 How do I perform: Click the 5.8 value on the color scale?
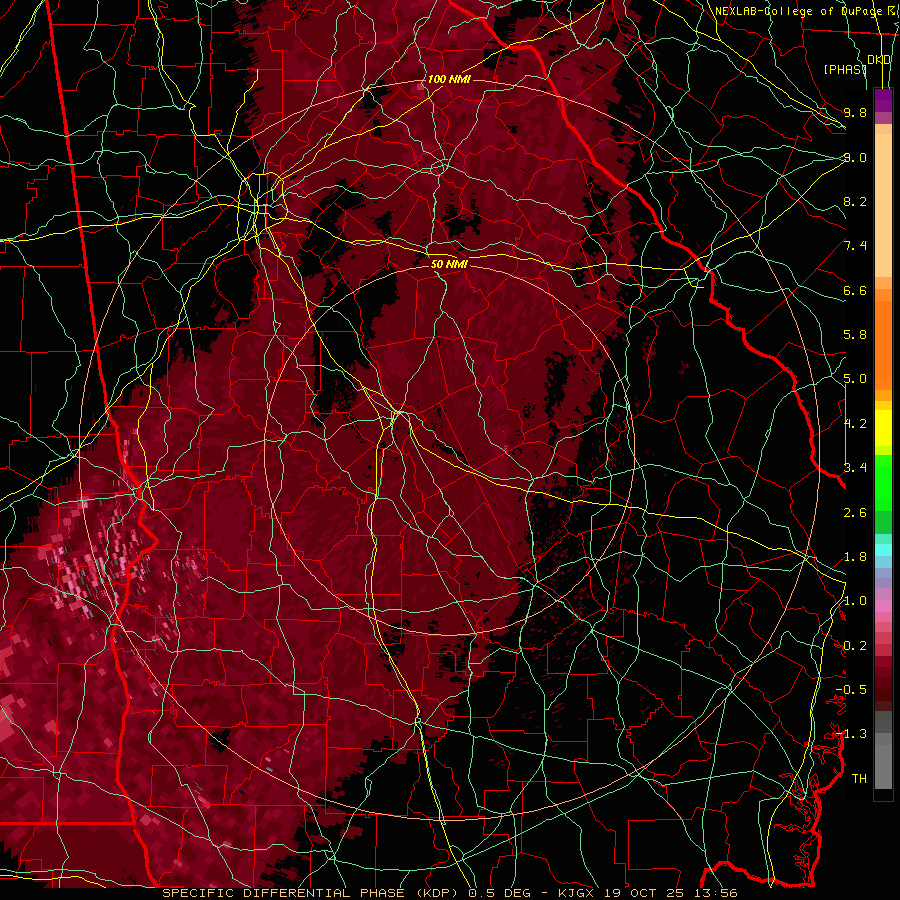[x=855, y=335]
